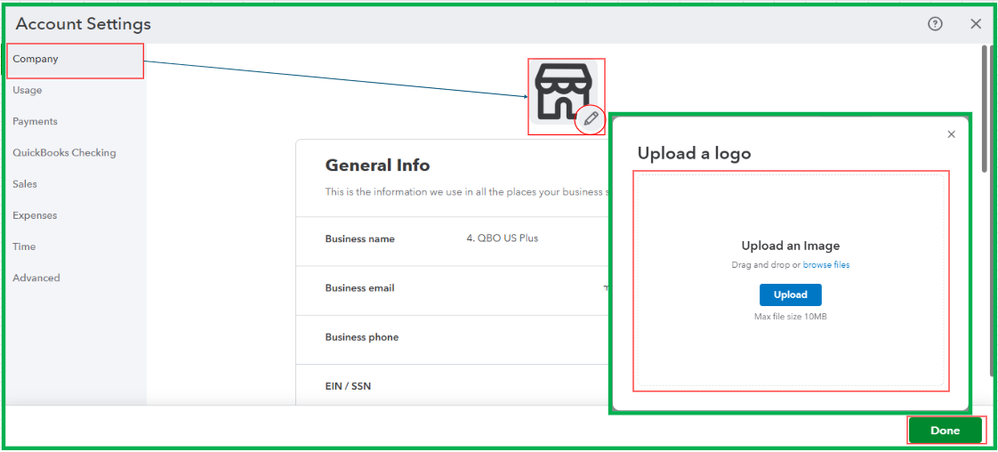Viewport: 998px width, 452px height.
Task: Click the General Info heading
Action: click(377, 166)
